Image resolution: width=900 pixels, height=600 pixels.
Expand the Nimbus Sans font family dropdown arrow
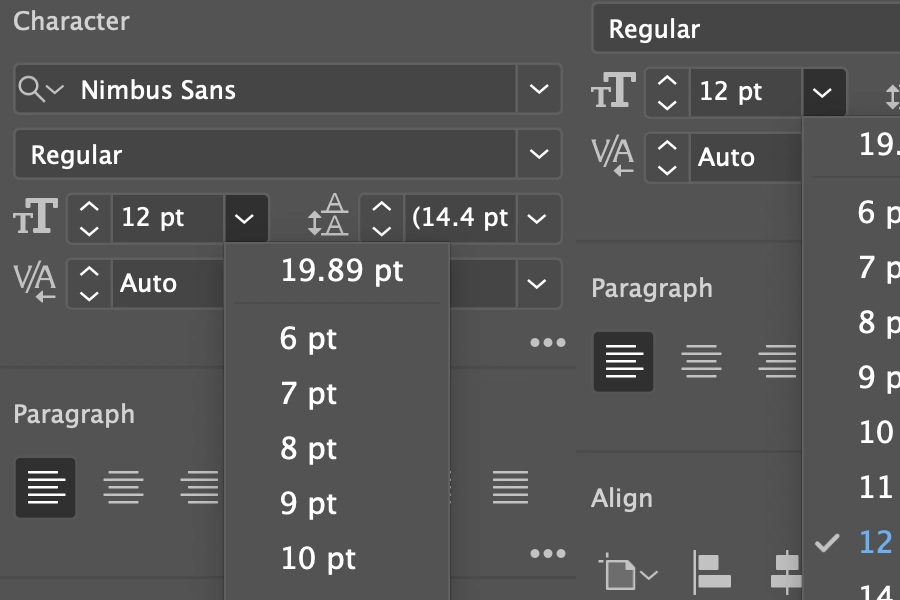click(x=538, y=90)
